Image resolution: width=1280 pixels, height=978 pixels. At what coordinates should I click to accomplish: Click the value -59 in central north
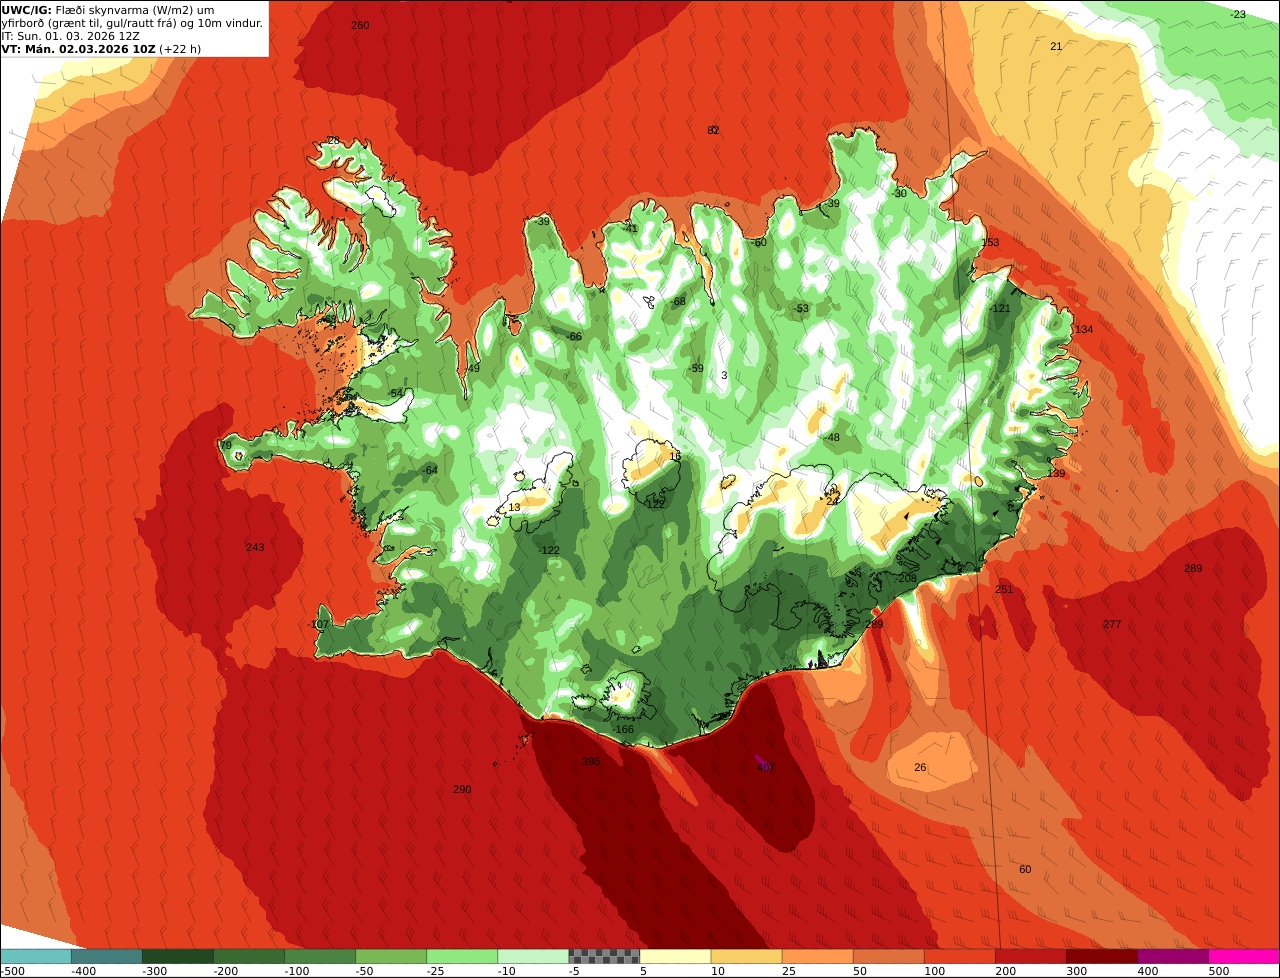(x=695, y=368)
